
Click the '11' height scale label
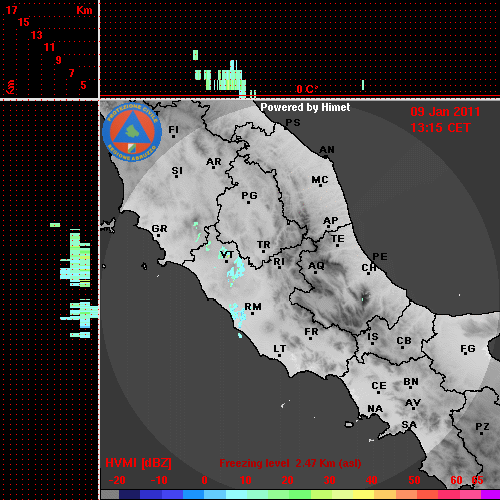49,47
